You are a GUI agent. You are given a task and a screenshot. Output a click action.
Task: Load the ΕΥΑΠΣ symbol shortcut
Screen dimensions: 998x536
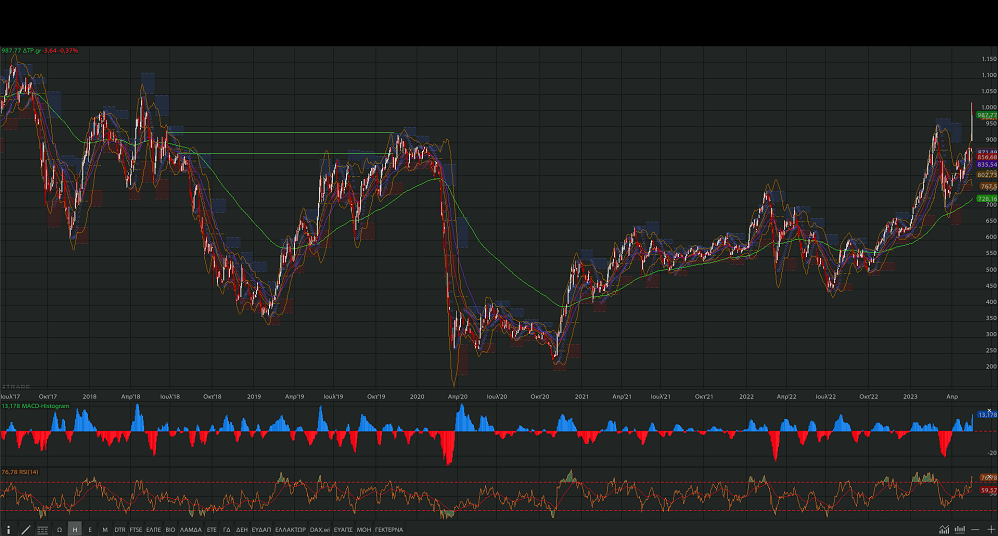343,530
